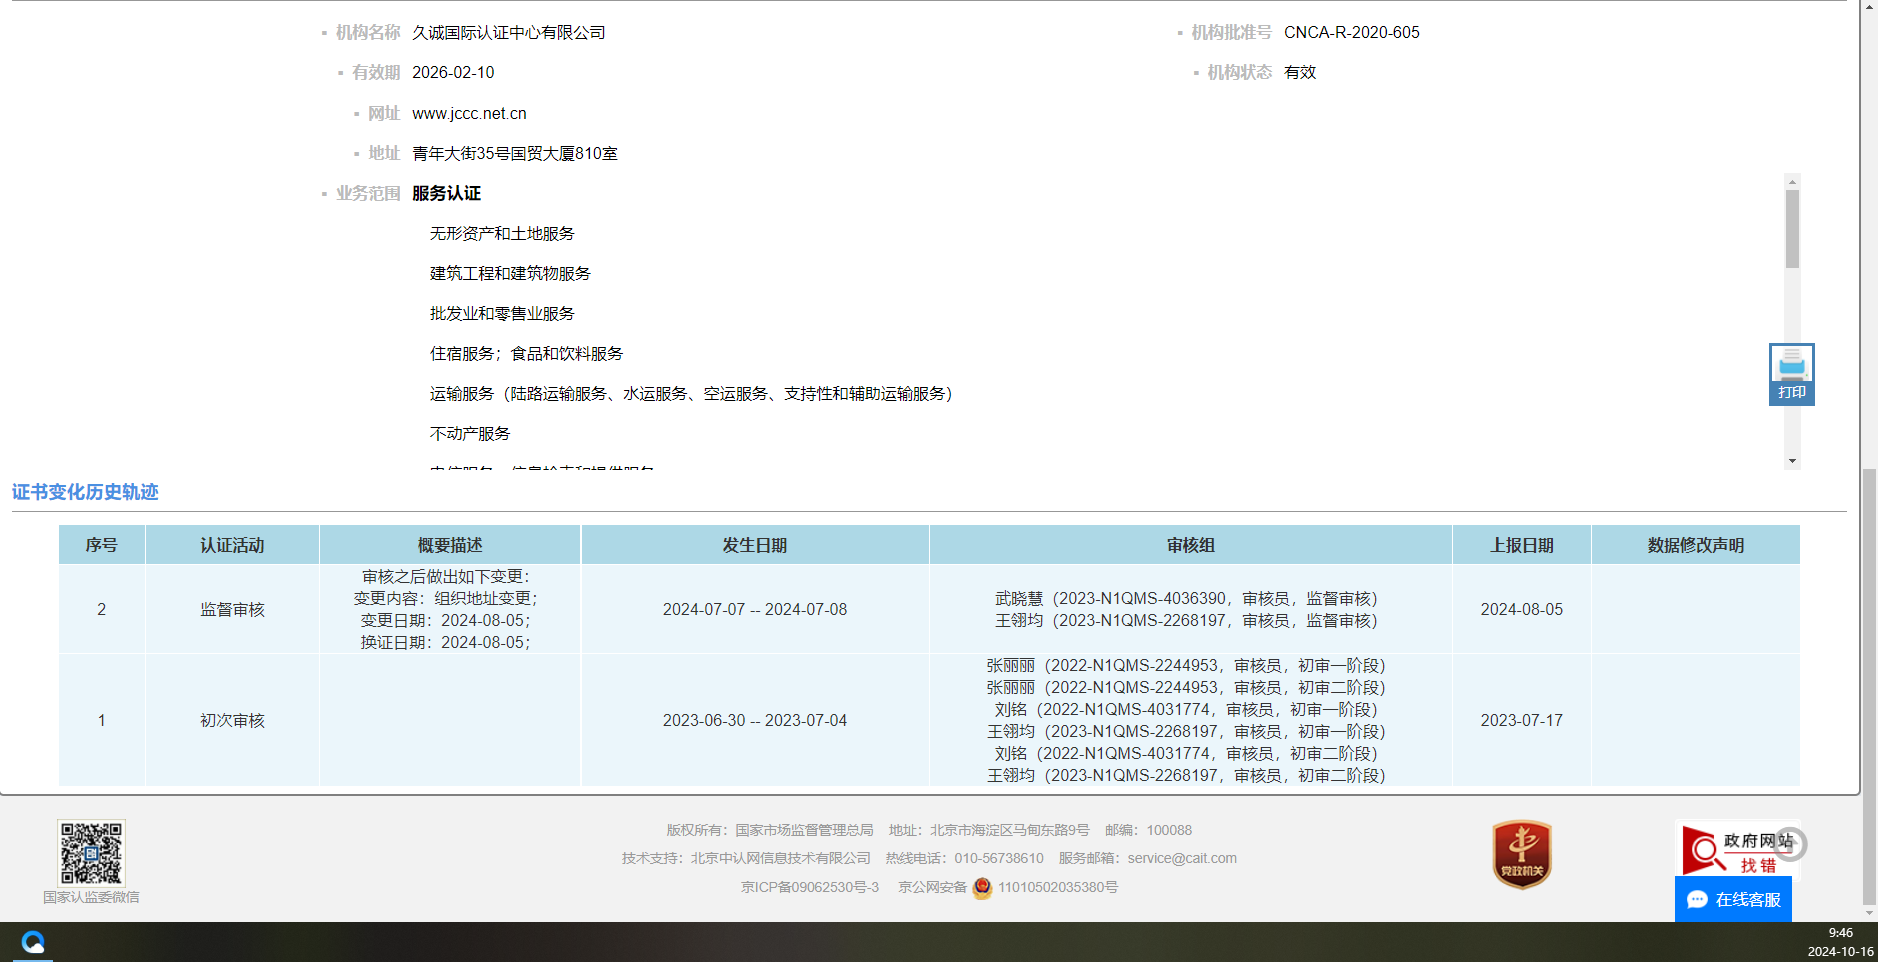Click the agency name 久诚国际认证中心有限公司
The image size is (1878, 962).
509,32
